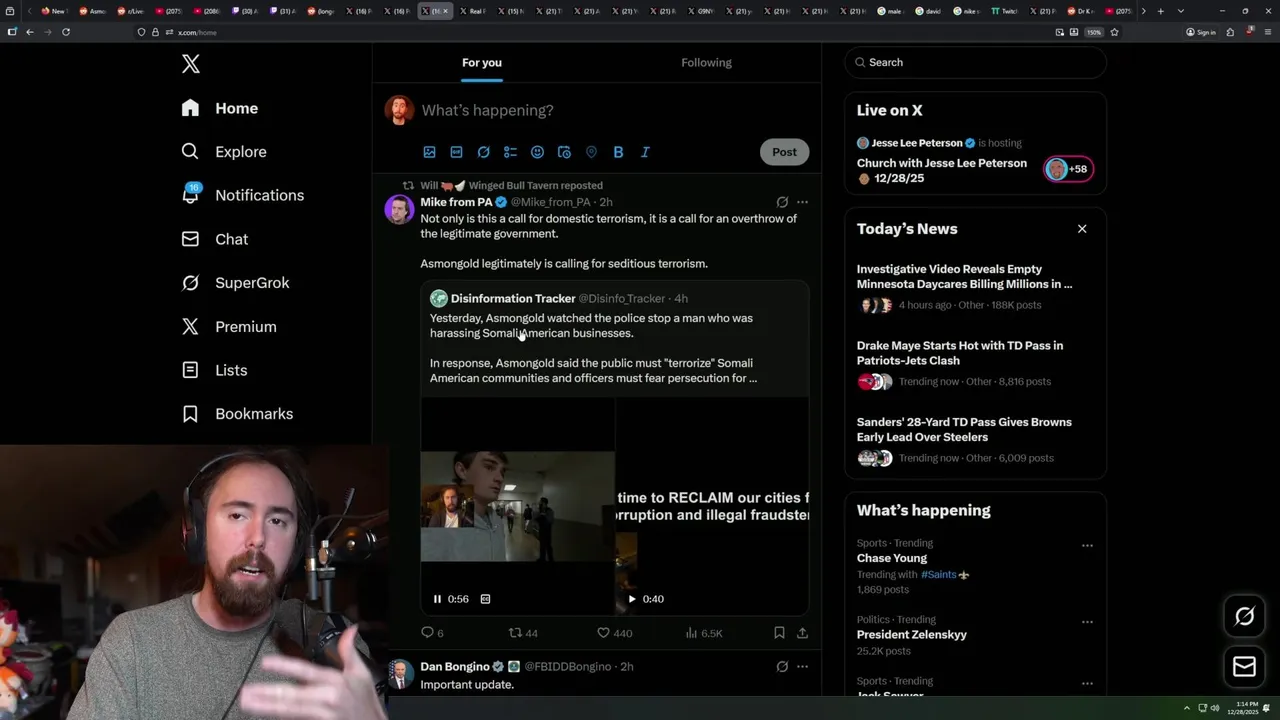Click the Post button
The height and width of the screenshot is (720, 1280).
pos(784,152)
